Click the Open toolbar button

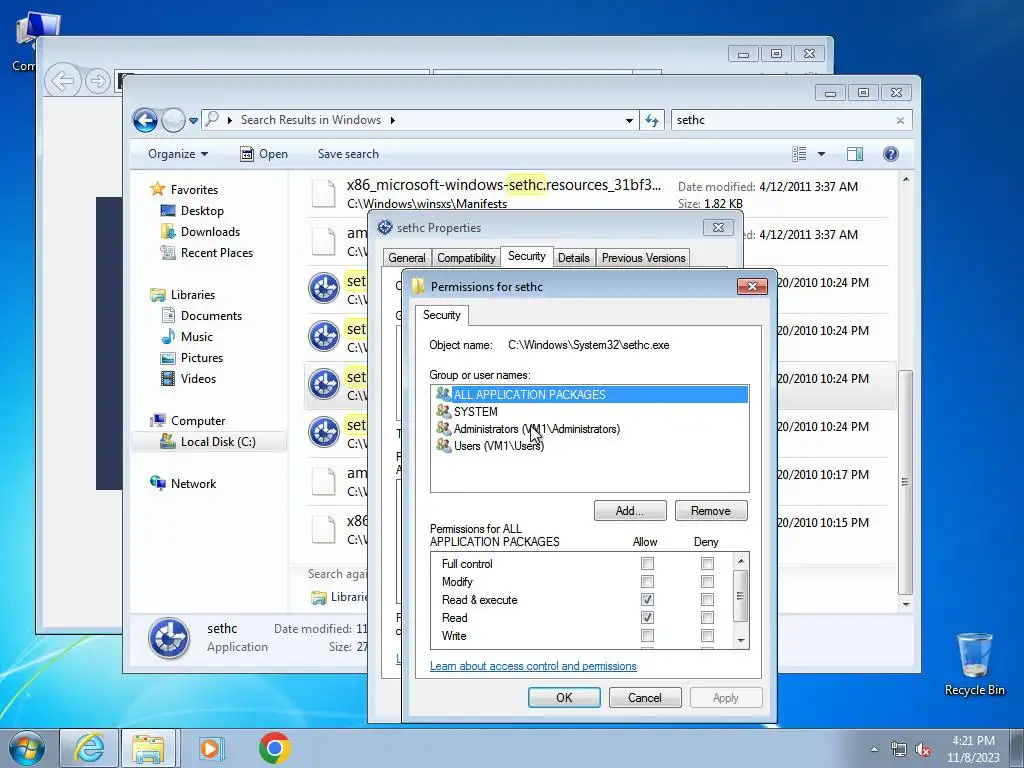pos(264,154)
